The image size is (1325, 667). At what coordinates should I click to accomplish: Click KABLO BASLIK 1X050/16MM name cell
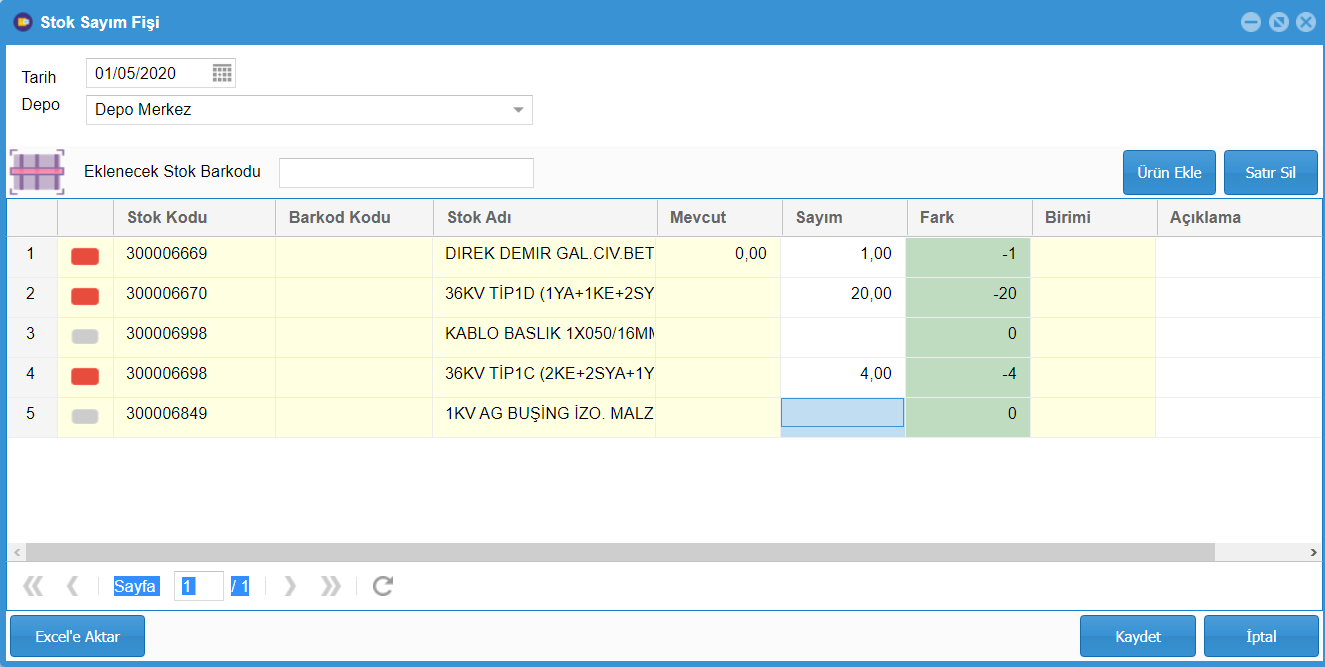(x=545, y=337)
